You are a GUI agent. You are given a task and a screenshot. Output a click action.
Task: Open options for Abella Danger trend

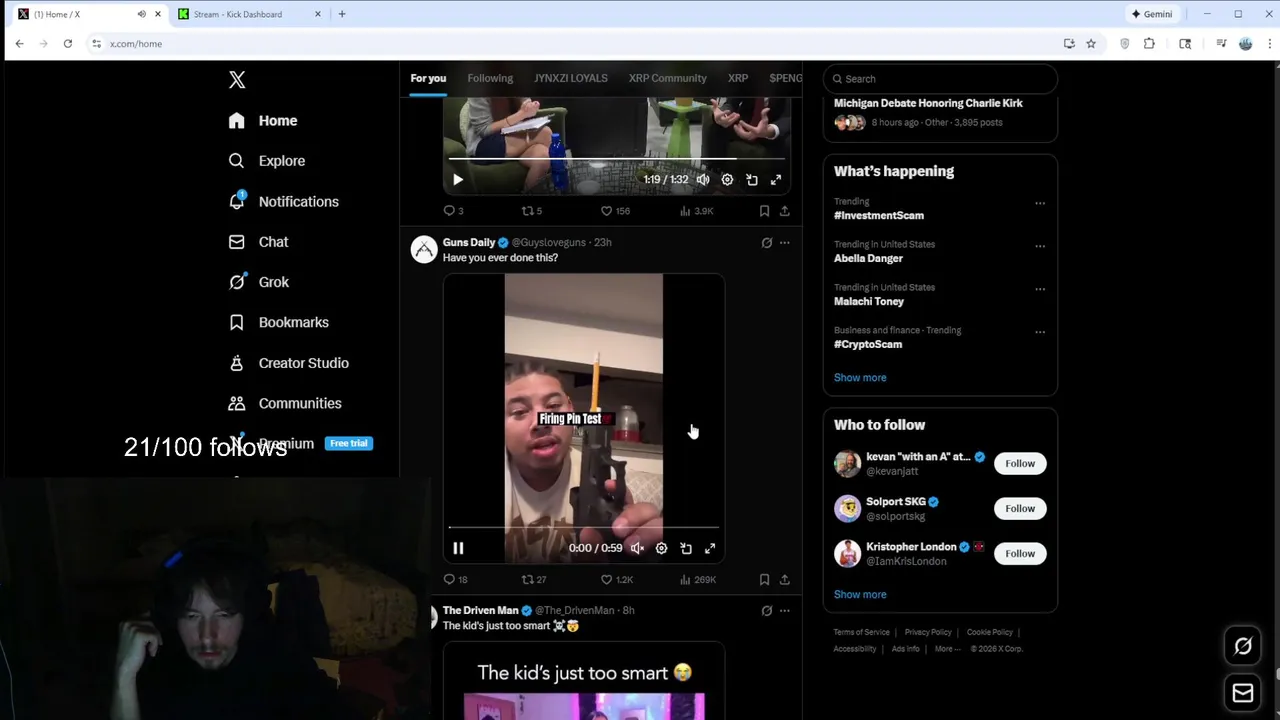1040,246
